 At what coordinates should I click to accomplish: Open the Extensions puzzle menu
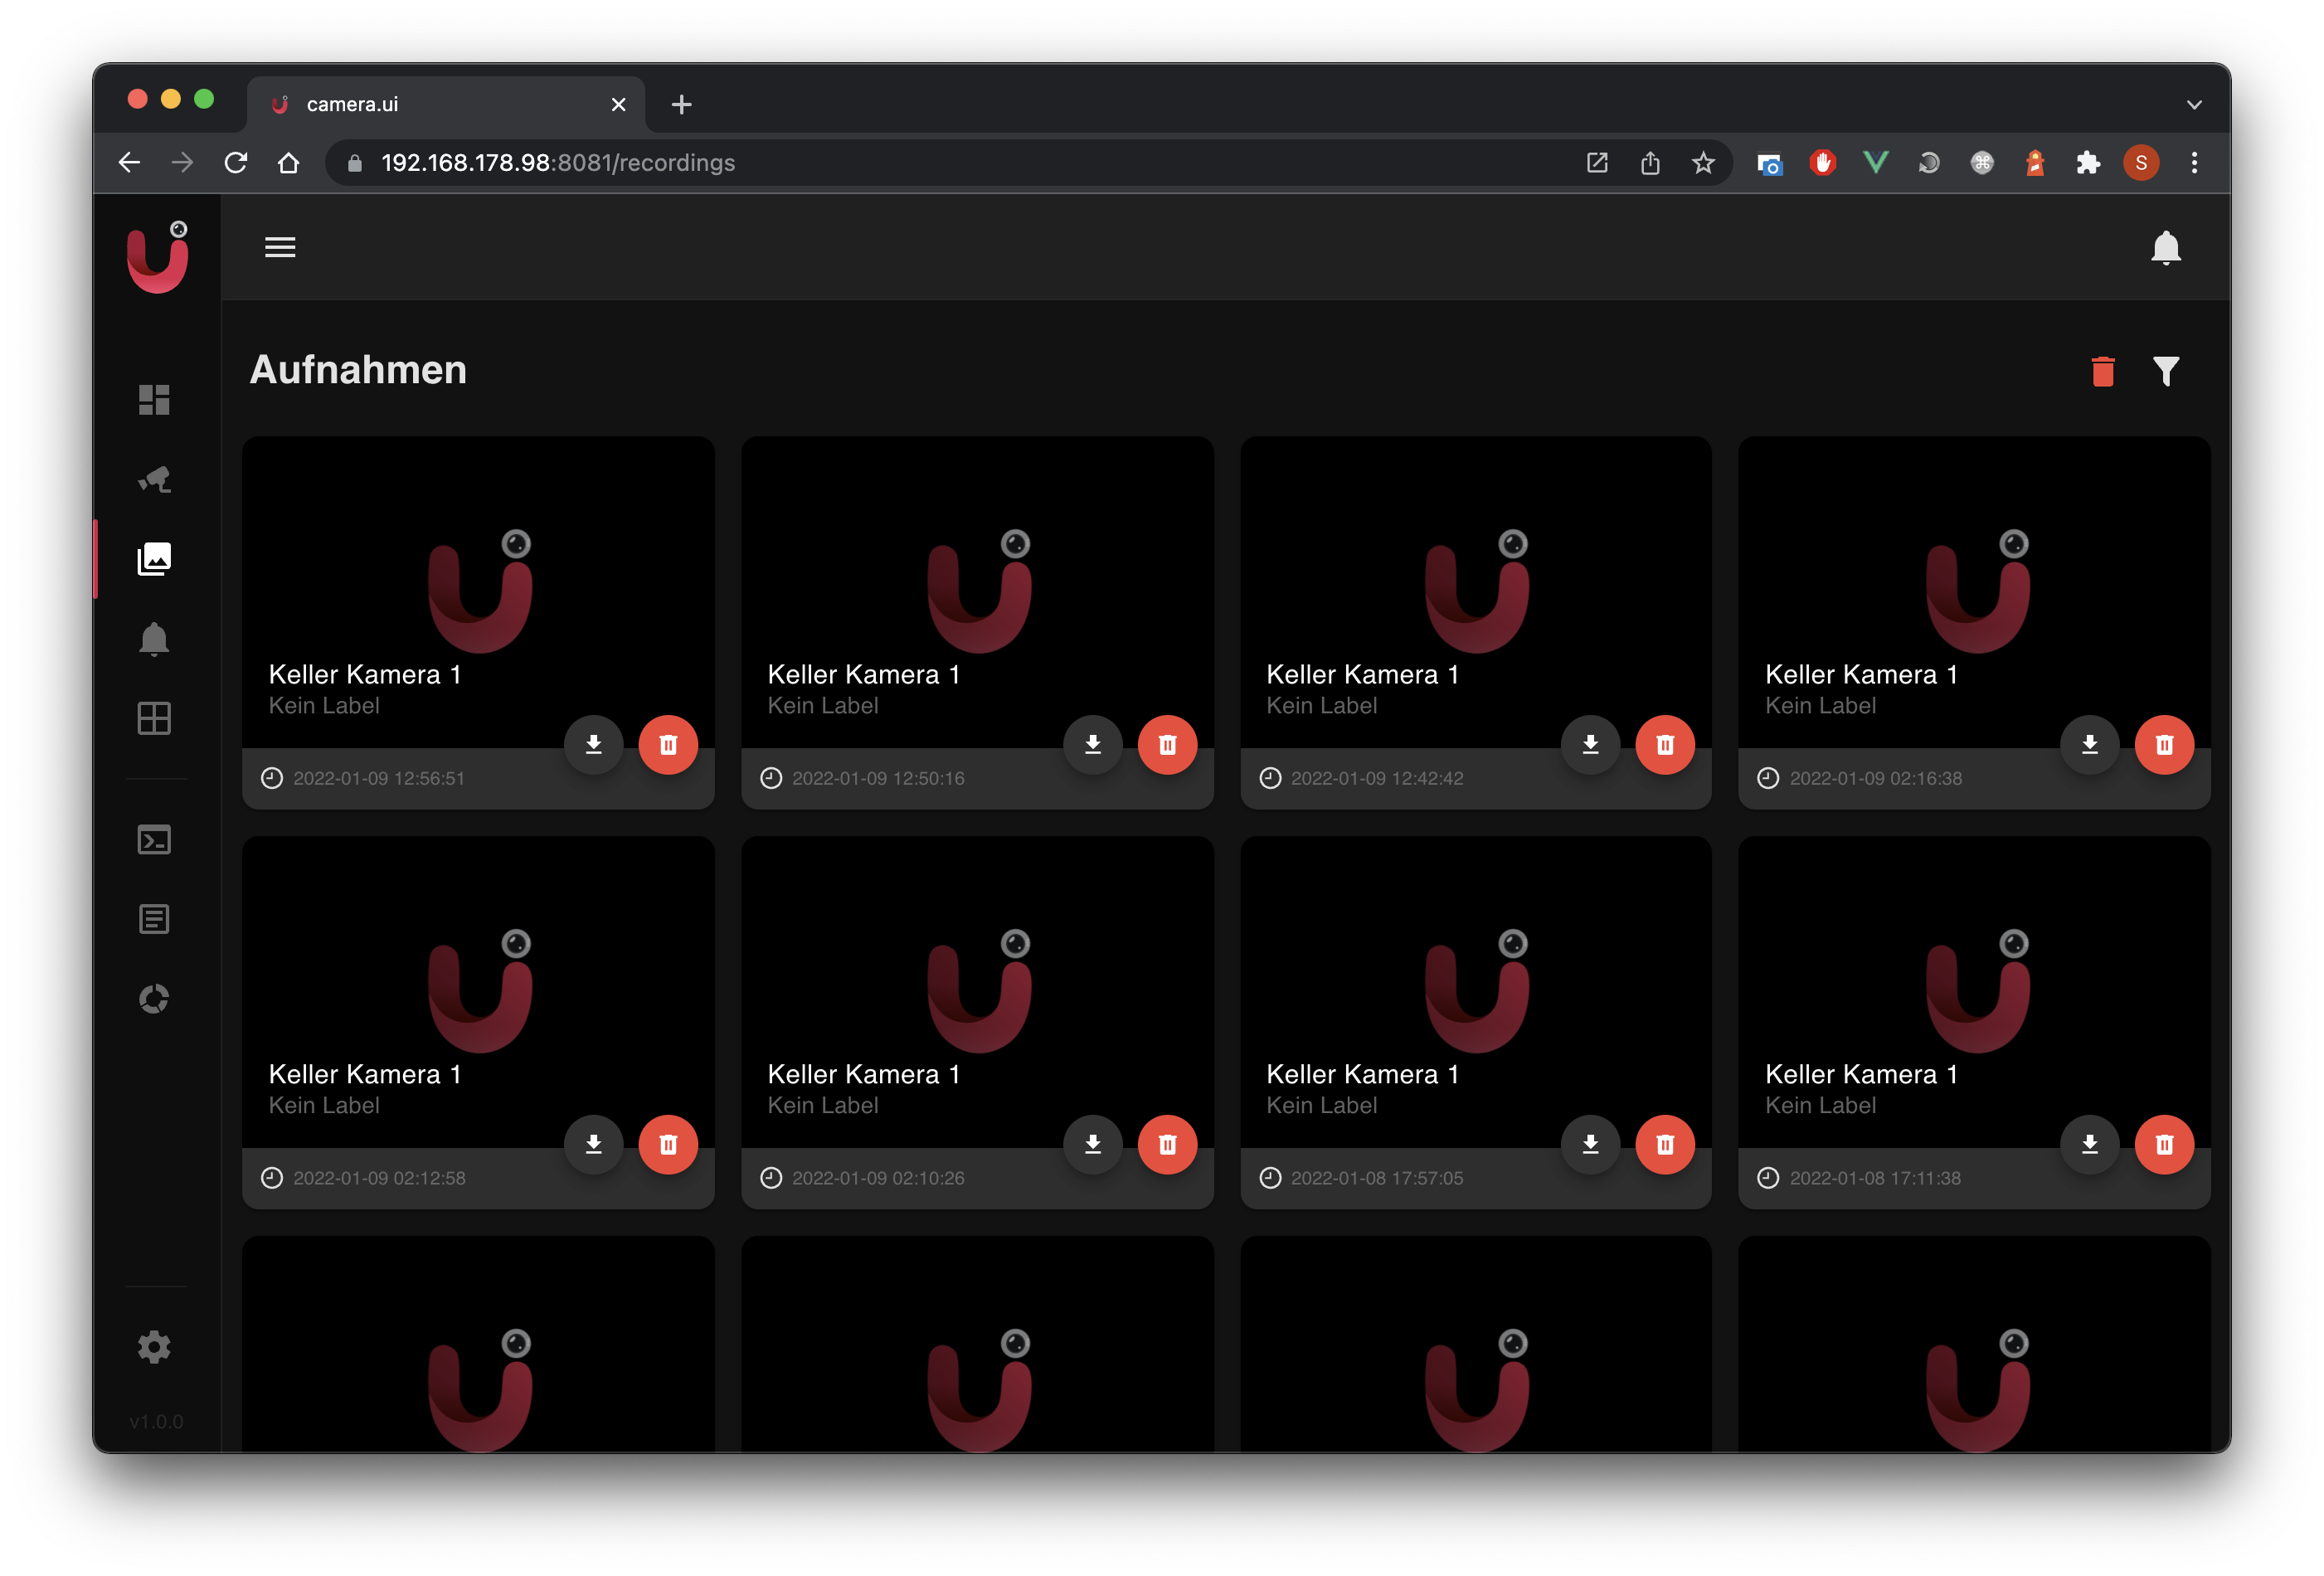point(2087,162)
